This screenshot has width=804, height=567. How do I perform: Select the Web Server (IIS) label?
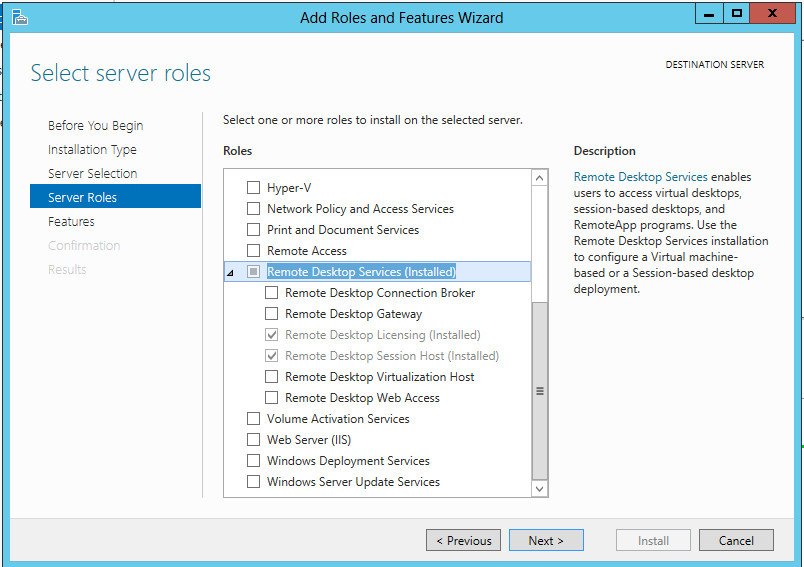point(309,440)
